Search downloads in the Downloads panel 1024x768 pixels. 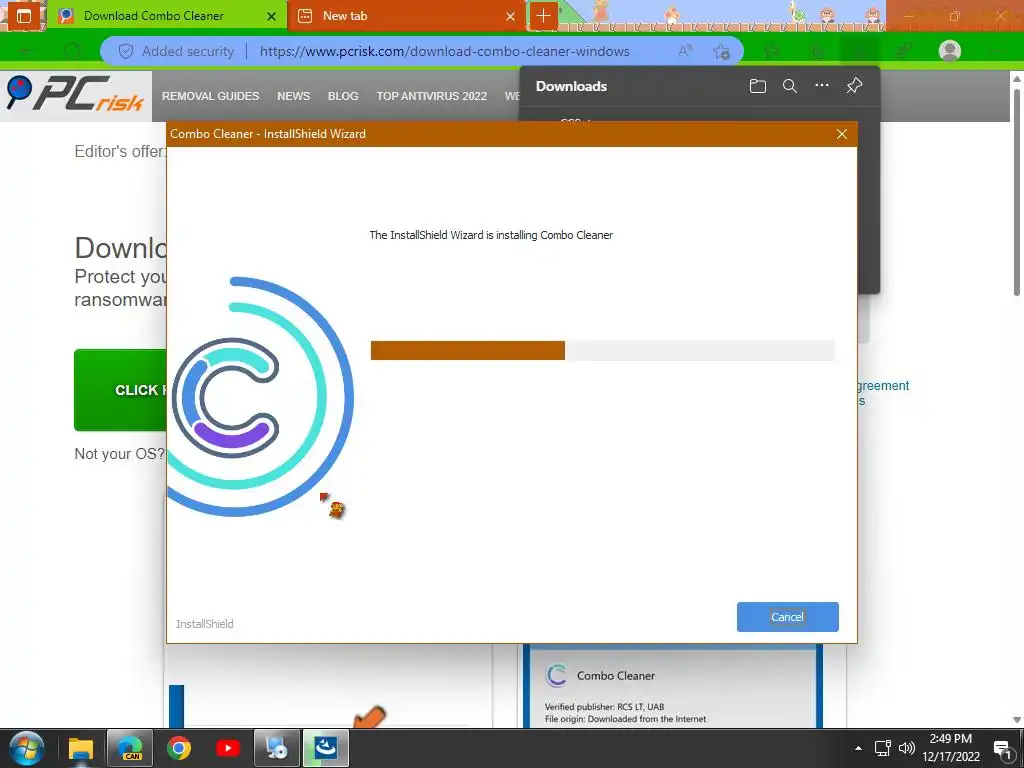790,86
